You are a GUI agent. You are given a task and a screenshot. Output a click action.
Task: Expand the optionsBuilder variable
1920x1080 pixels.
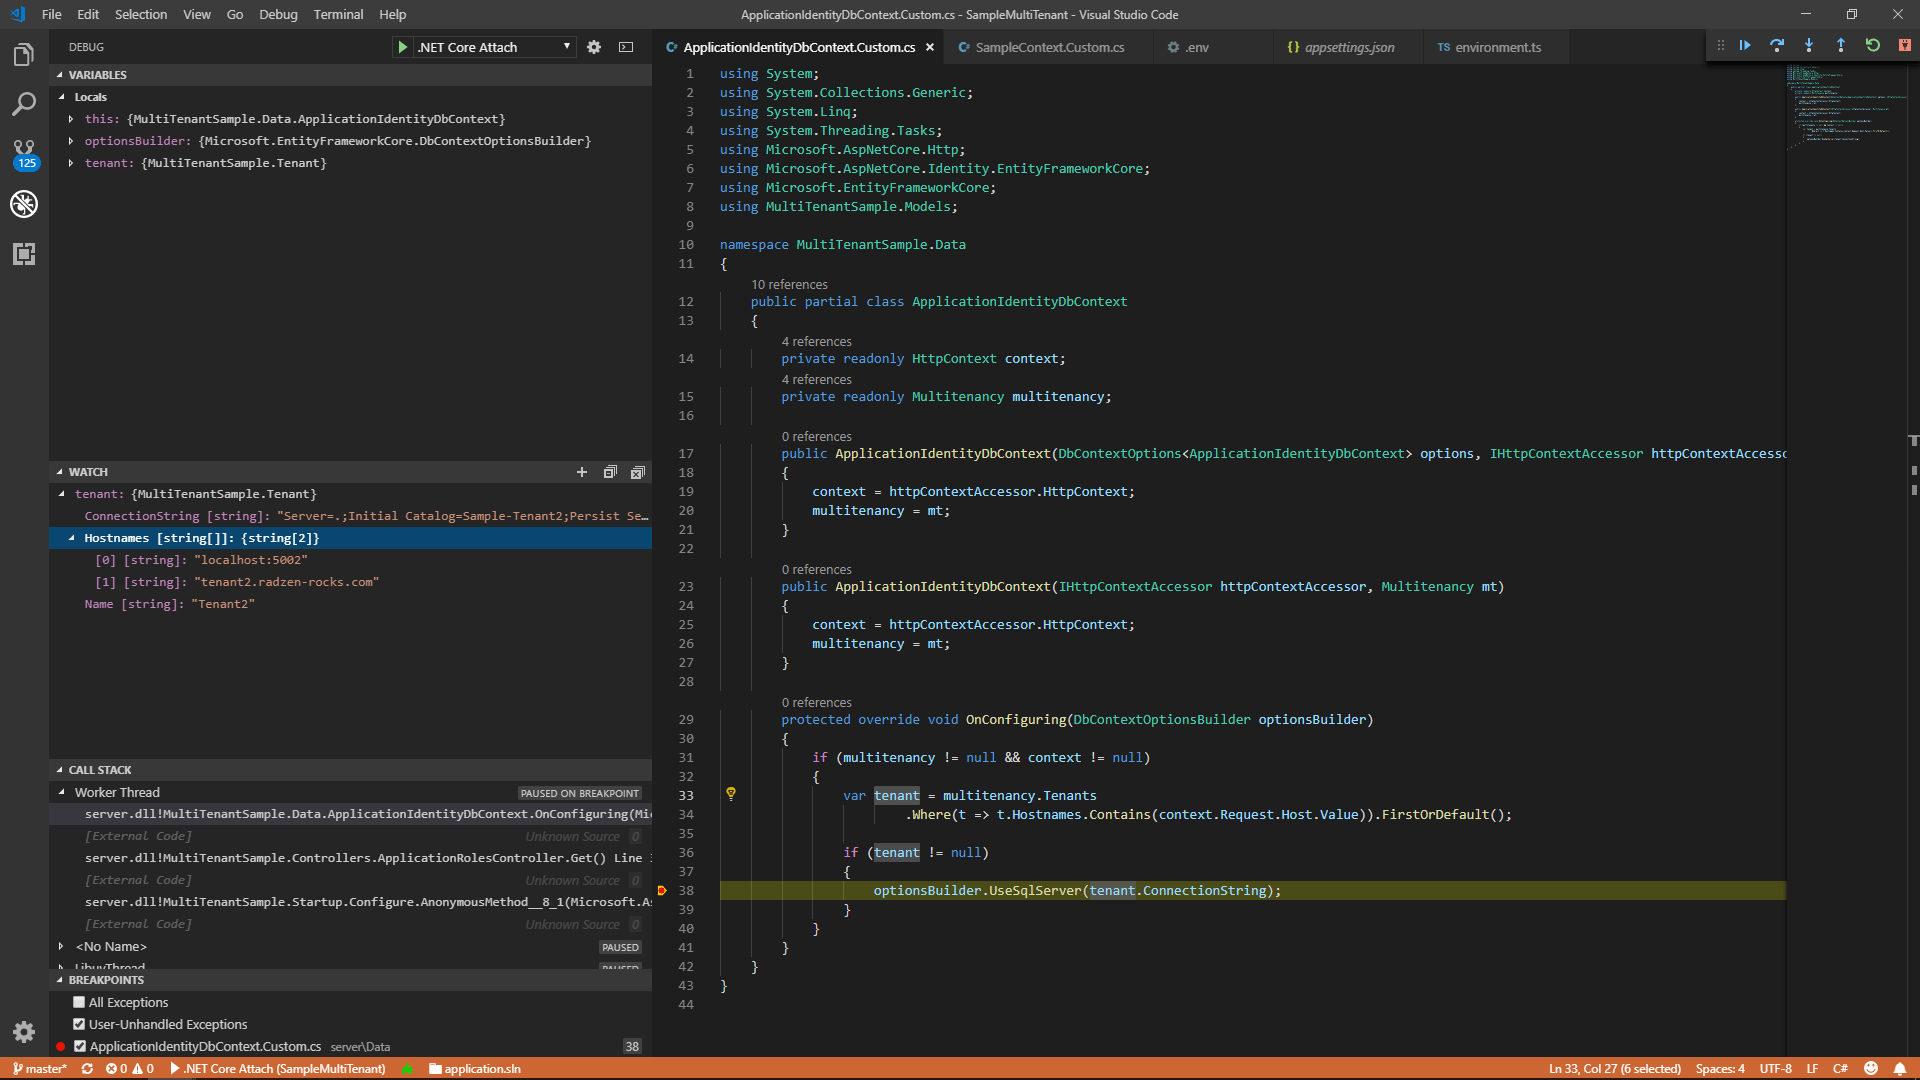pyautogui.click(x=71, y=141)
